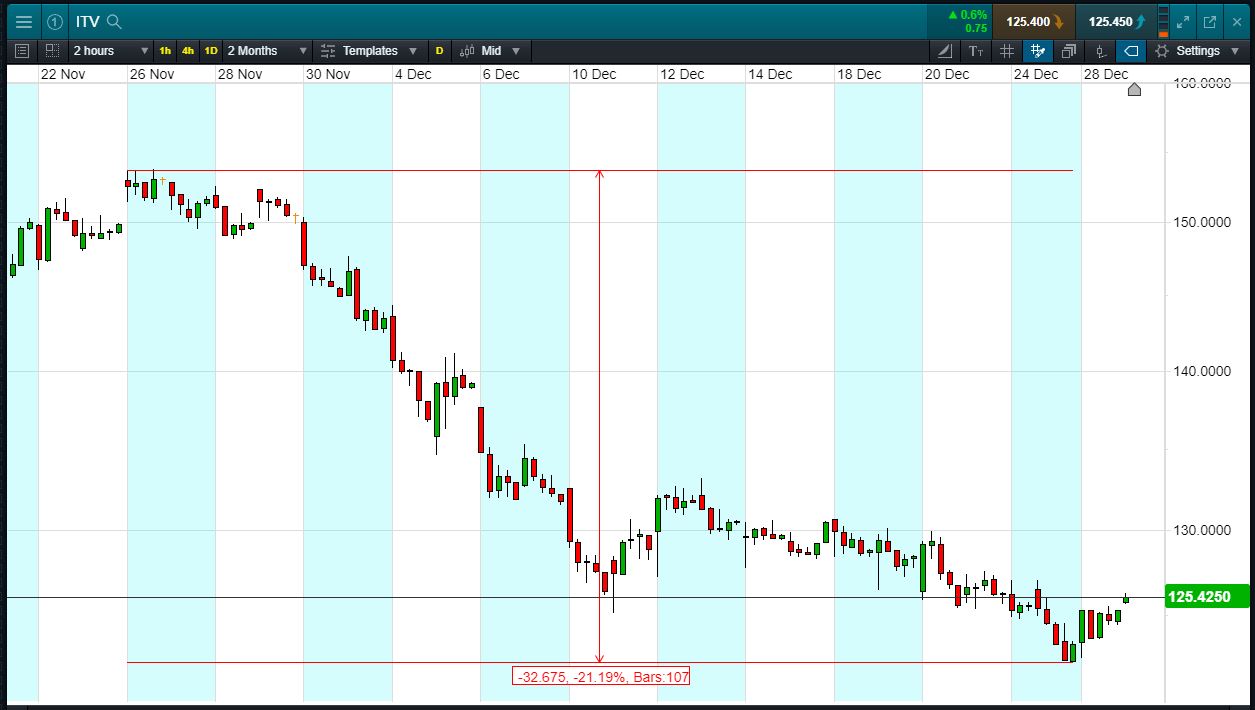Screen dimensions: 1255x710
Task: Click the 10 Dec date label
Action: click(594, 74)
